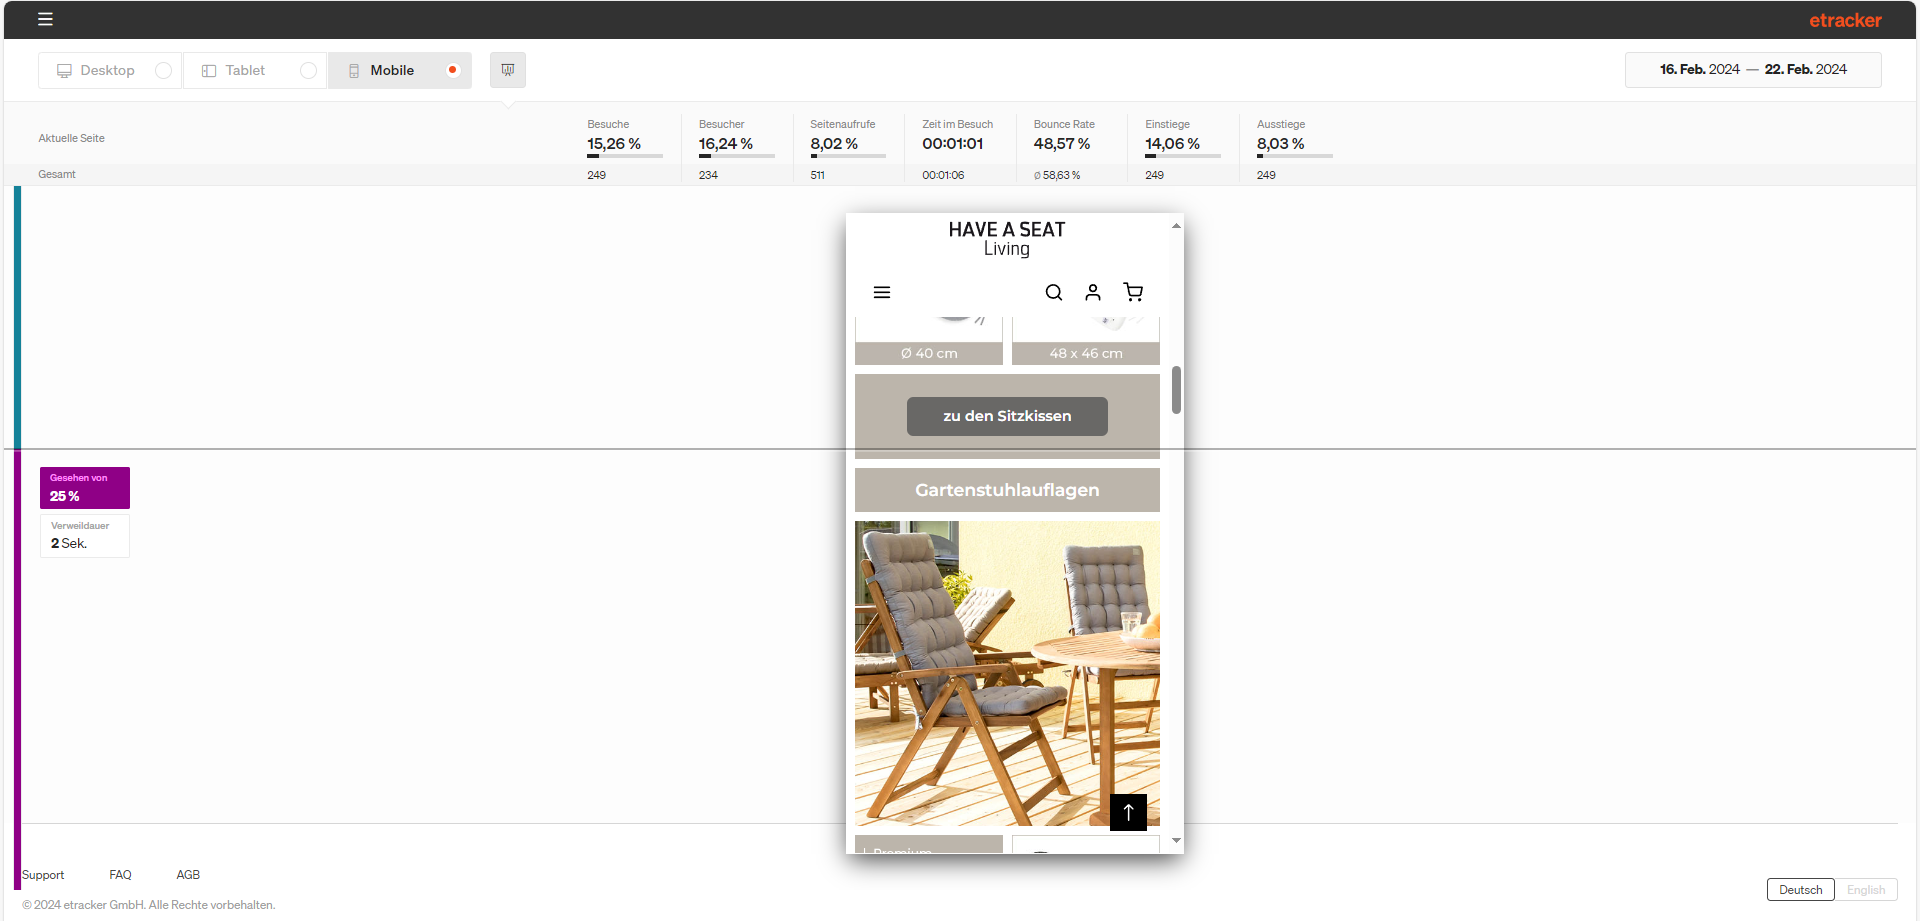Click the end date 22. Feb. 2024

[x=1805, y=69]
